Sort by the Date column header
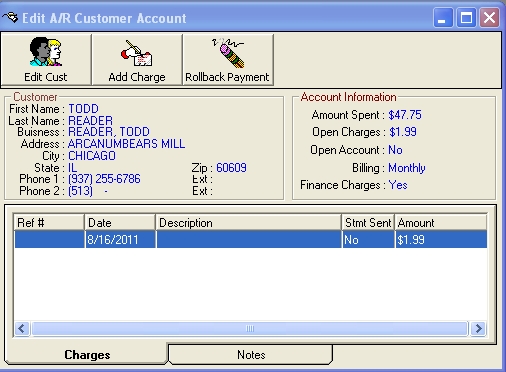 click(x=120, y=222)
